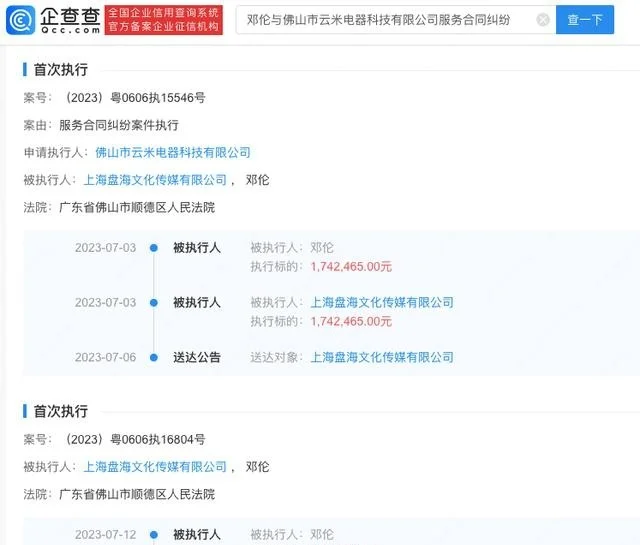Select court name under case 15546
Screen dimensions: 640x545
(137, 207)
